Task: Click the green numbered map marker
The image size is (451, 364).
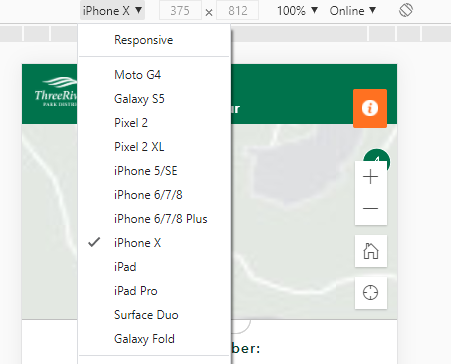Action: [x=377, y=156]
